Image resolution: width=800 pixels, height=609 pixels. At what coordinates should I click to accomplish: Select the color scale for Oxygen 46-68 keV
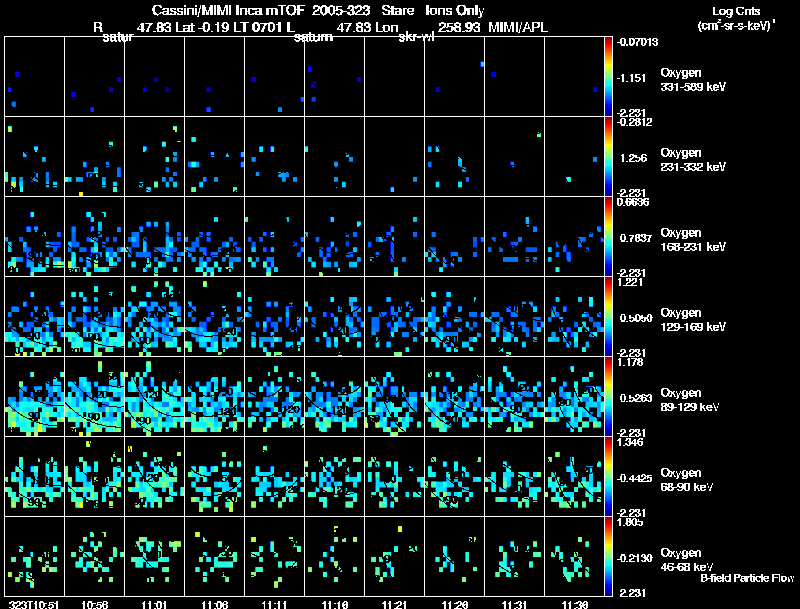pos(609,557)
